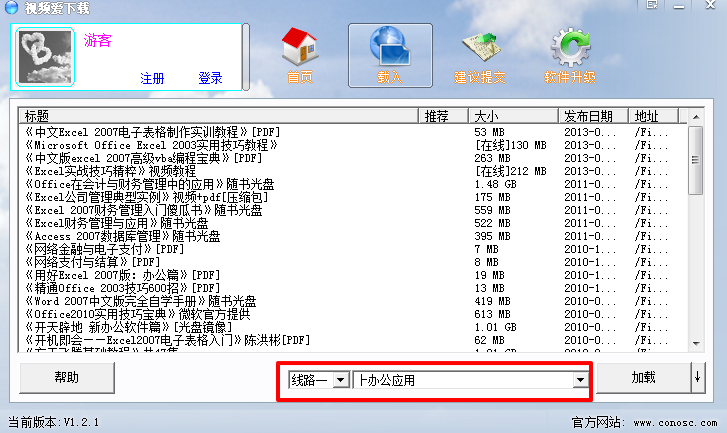The height and width of the screenshot is (433, 727).
Task: Sort by the 标题 column header
Action: click(x=218, y=116)
